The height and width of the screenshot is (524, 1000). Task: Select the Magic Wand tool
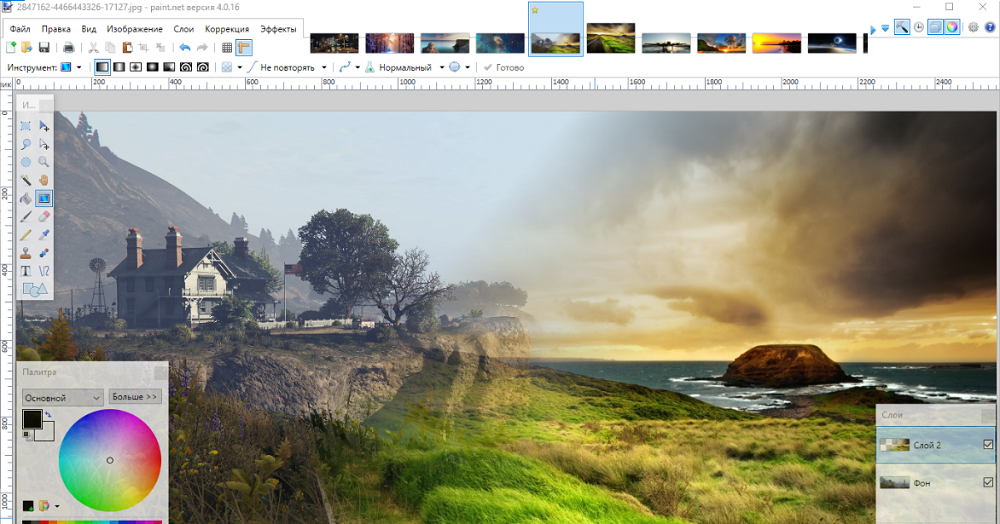(x=26, y=180)
